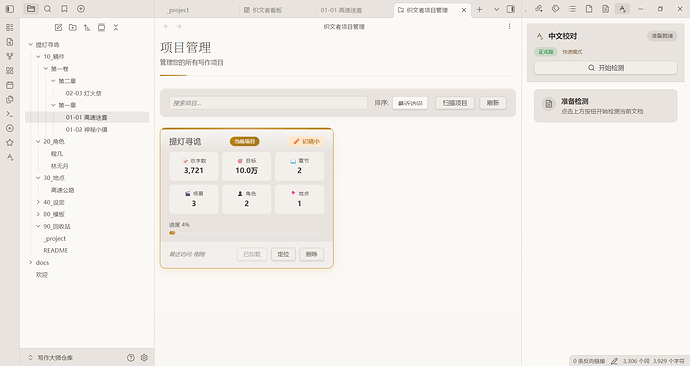
Task: Click the new folder icon in explorer
Action: point(73,27)
